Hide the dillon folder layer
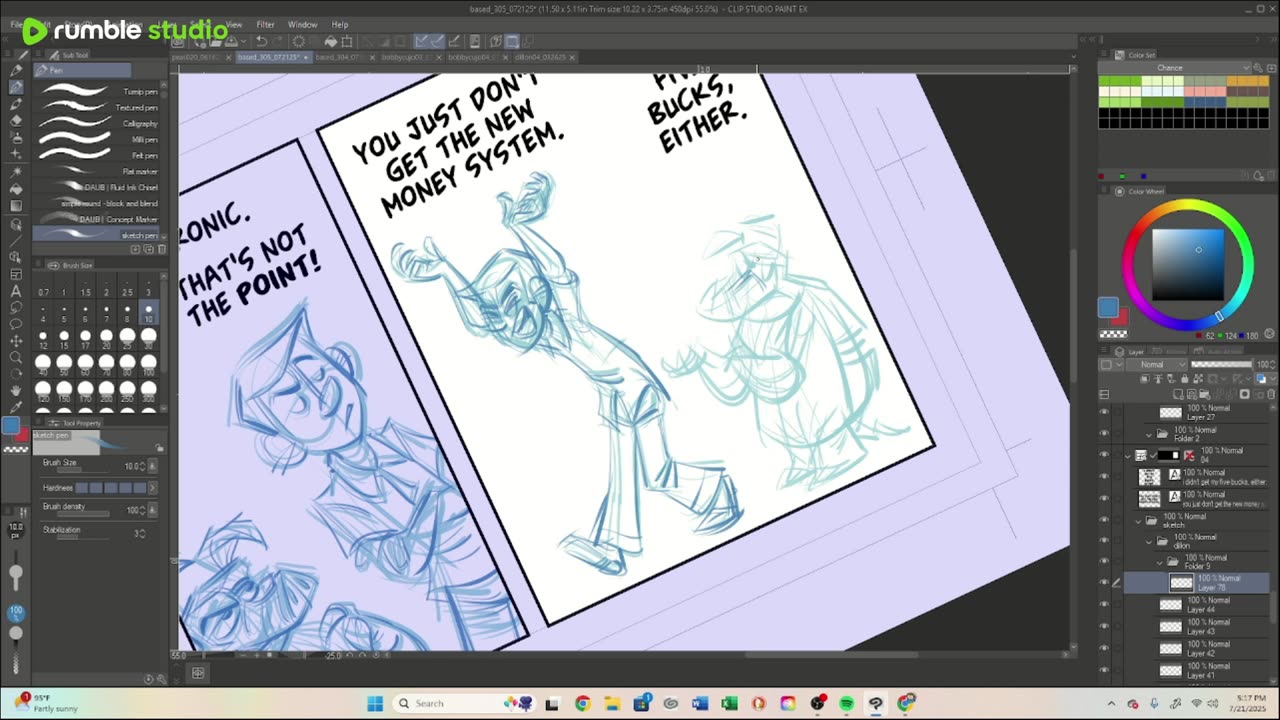1280x720 pixels. pyautogui.click(x=1104, y=541)
